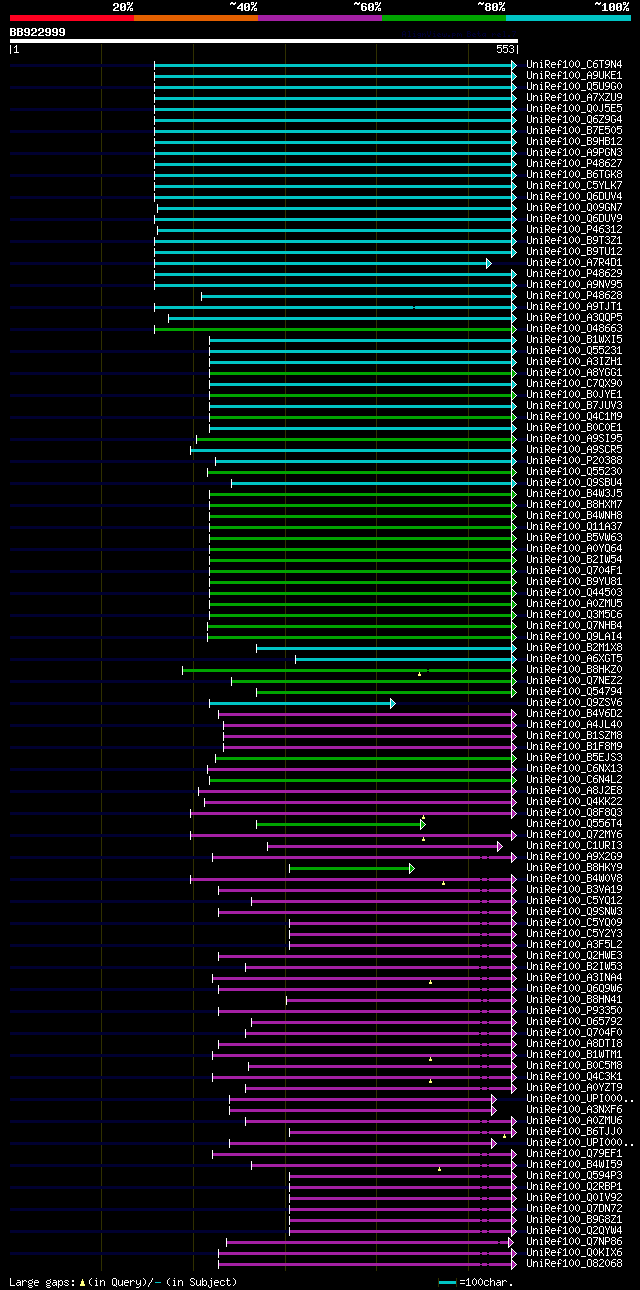The height and width of the screenshot is (1290, 640).
Task: Open hit UniRef100_Q79EF1
Action: 574,1153
